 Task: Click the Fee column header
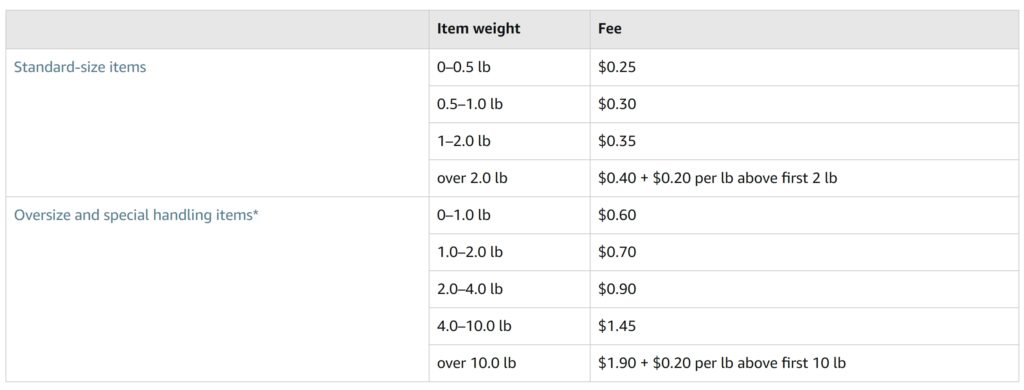(x=610, y=29)
